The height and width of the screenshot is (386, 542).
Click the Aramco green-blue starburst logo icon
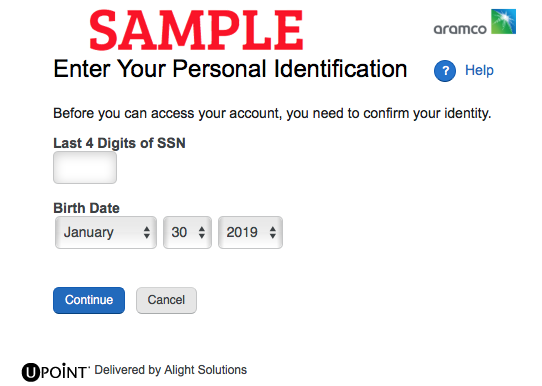pos(503,21)
